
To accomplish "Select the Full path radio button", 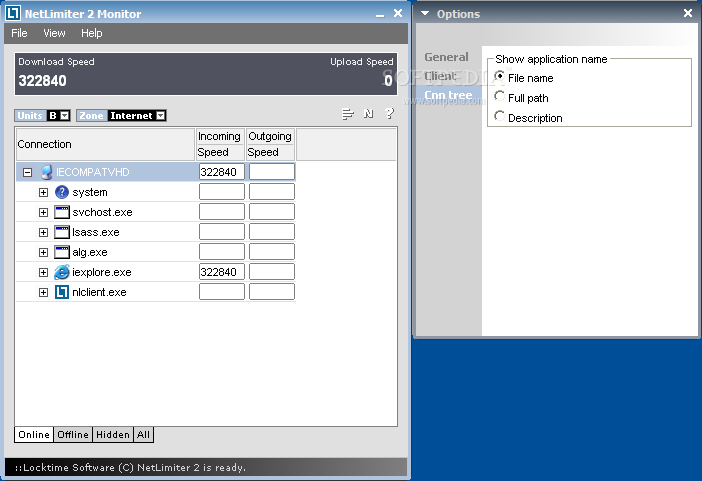I will click(499, 96).
